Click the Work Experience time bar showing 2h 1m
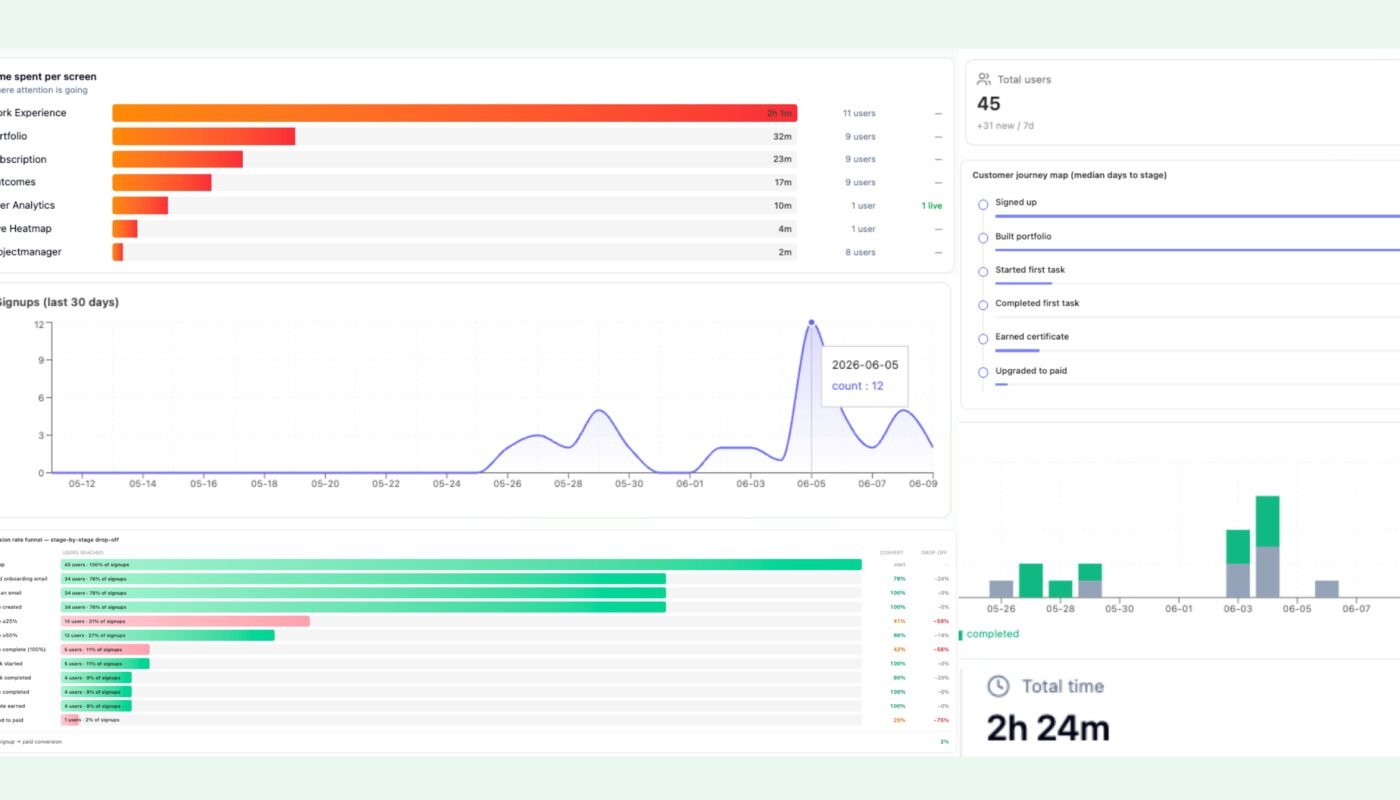Image resolution: width=1400 pixels, height=800 pixels. pos(454,113)
